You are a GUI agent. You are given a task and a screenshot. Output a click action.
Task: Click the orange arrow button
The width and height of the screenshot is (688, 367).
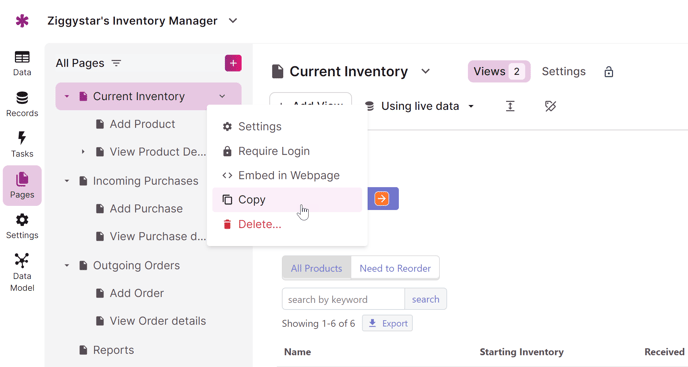coord(382,198)
